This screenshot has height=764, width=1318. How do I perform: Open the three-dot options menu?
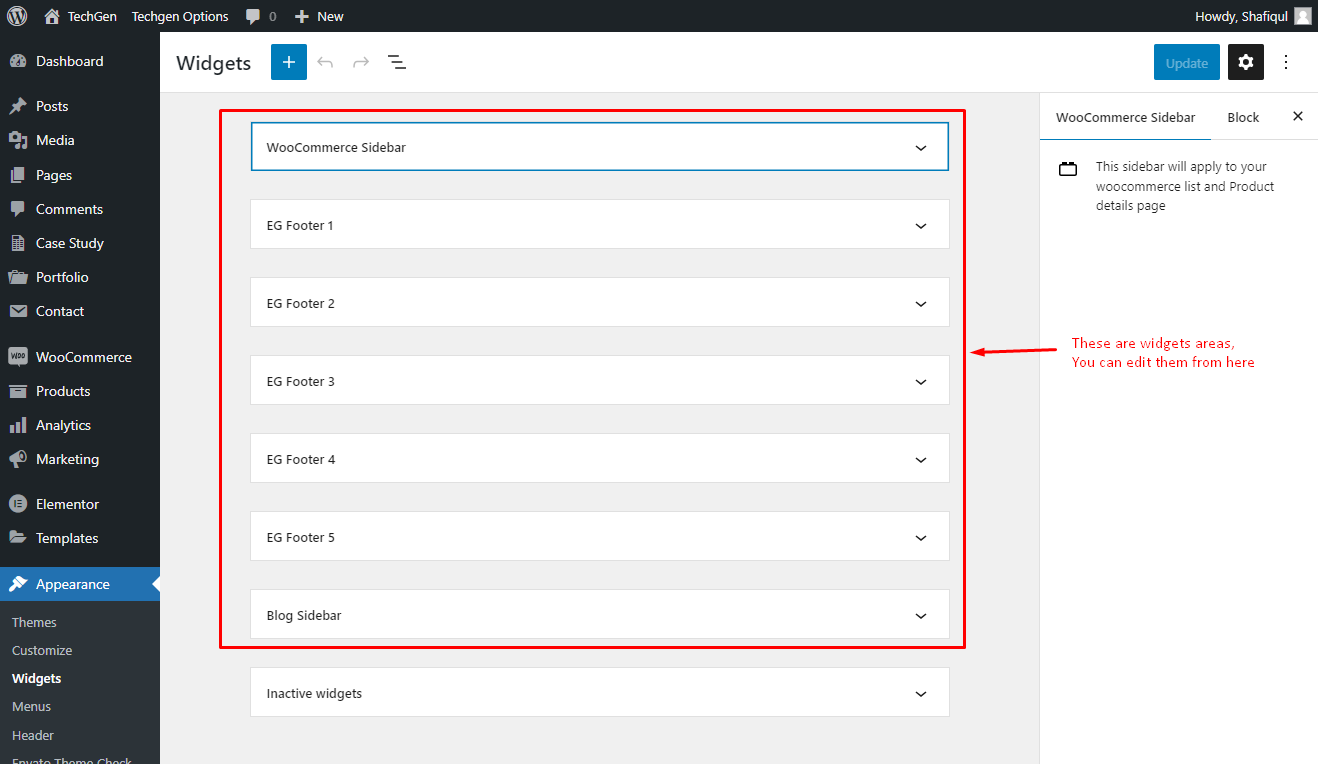1286,62
